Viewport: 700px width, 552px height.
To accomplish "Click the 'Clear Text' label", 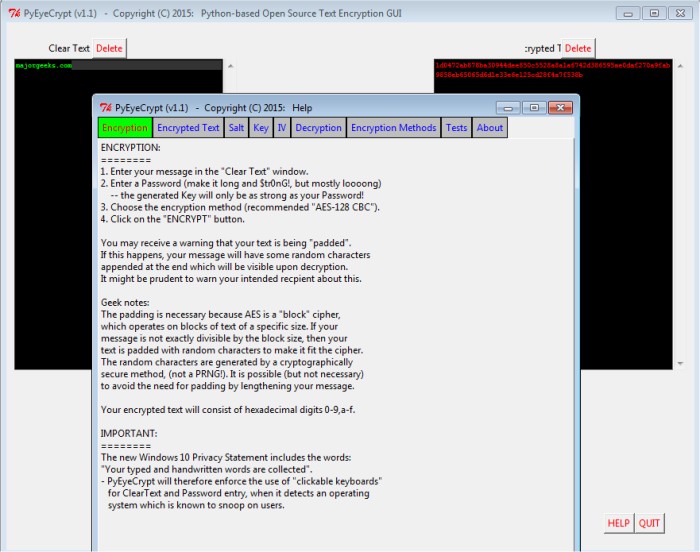I will click(69, 48).
